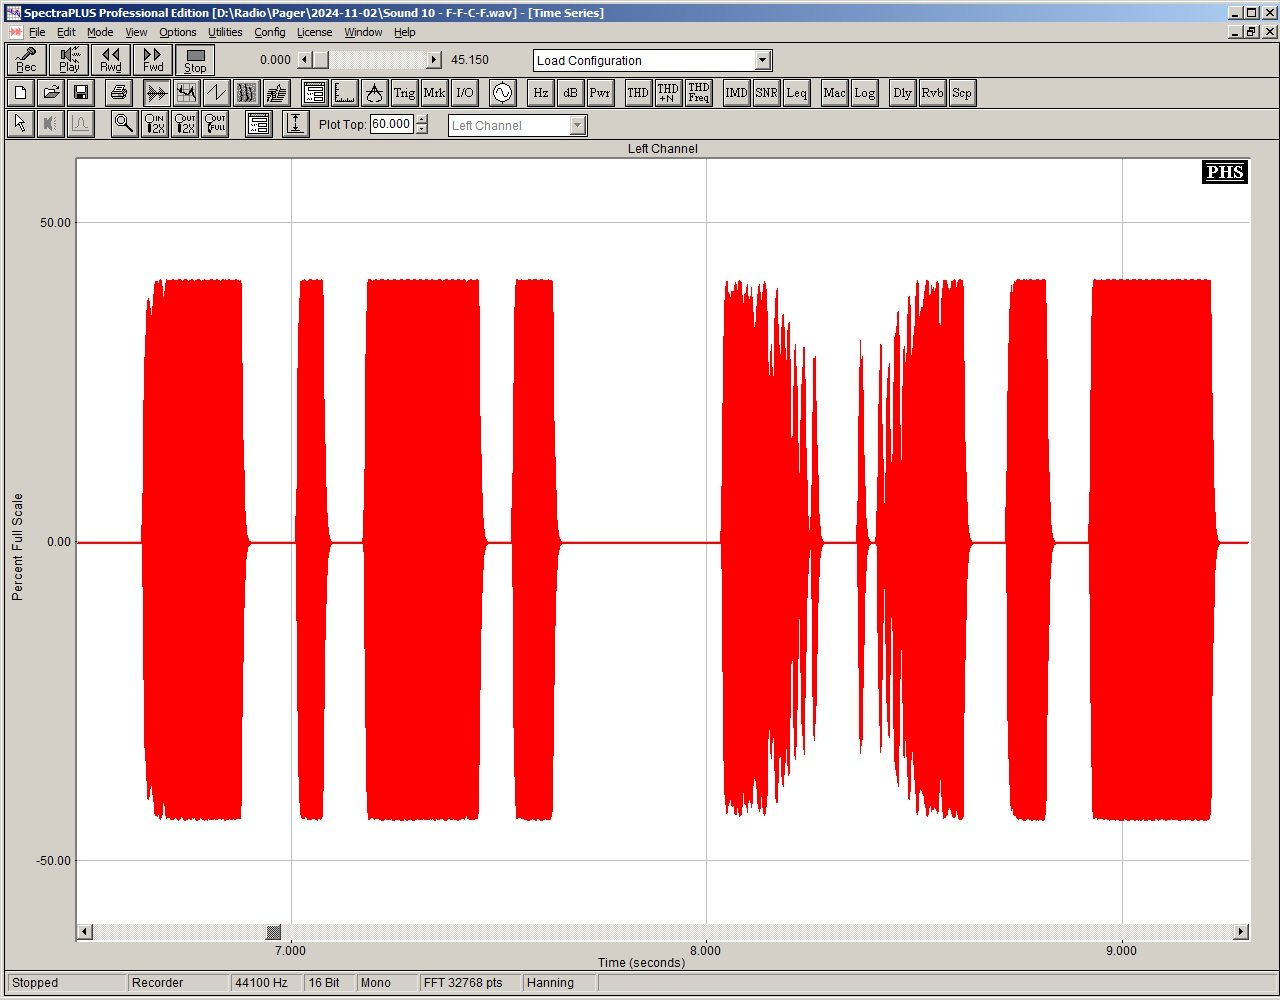The image size is (1280, 1000).
Task: Open the Spectrogram view icon
Action: pyautogui.click(x=246, y=93)
